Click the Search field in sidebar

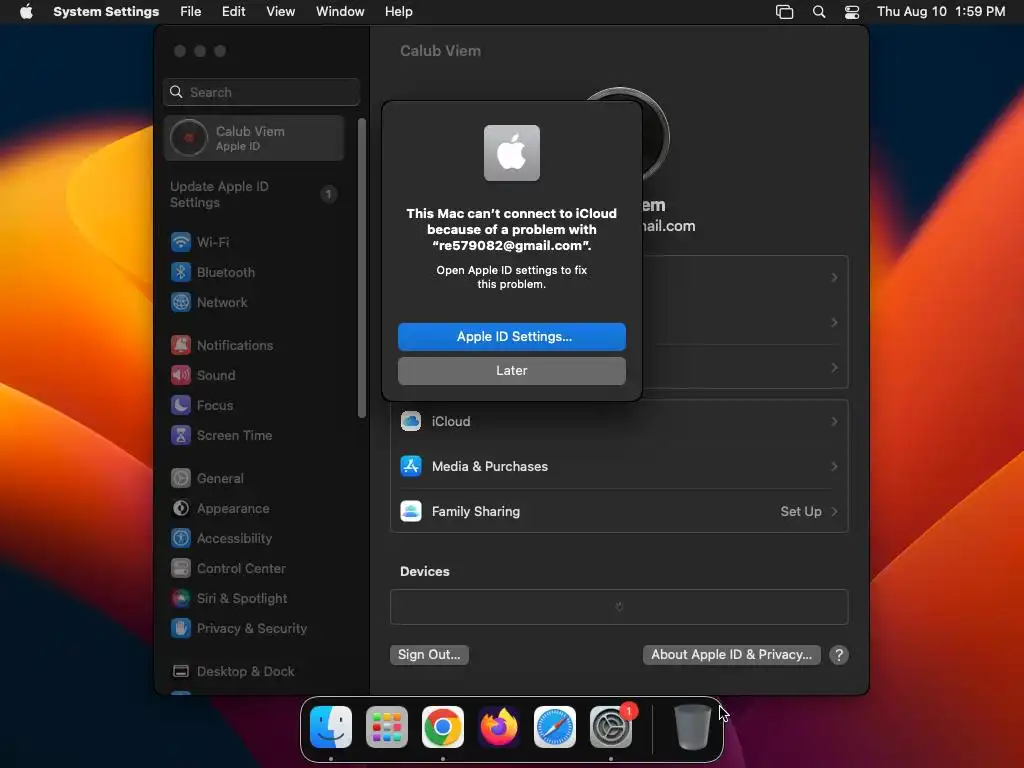click(x=261, y=92)
